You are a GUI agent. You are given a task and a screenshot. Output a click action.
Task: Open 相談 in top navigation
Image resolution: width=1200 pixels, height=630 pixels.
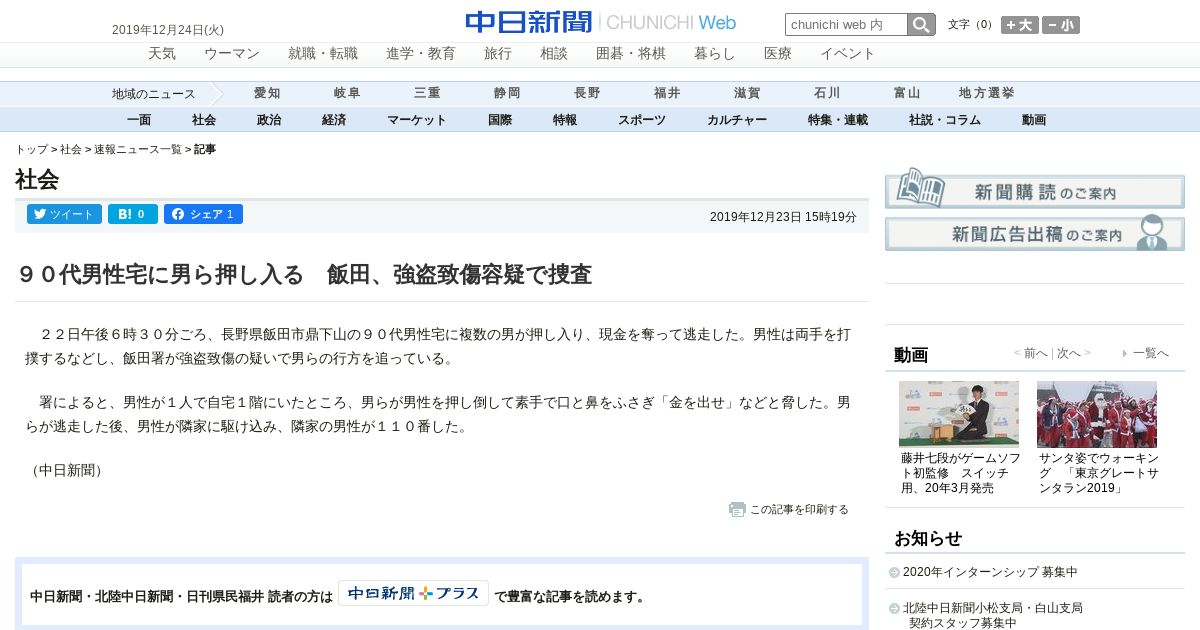pyautogui.click(x=554, y=54)
